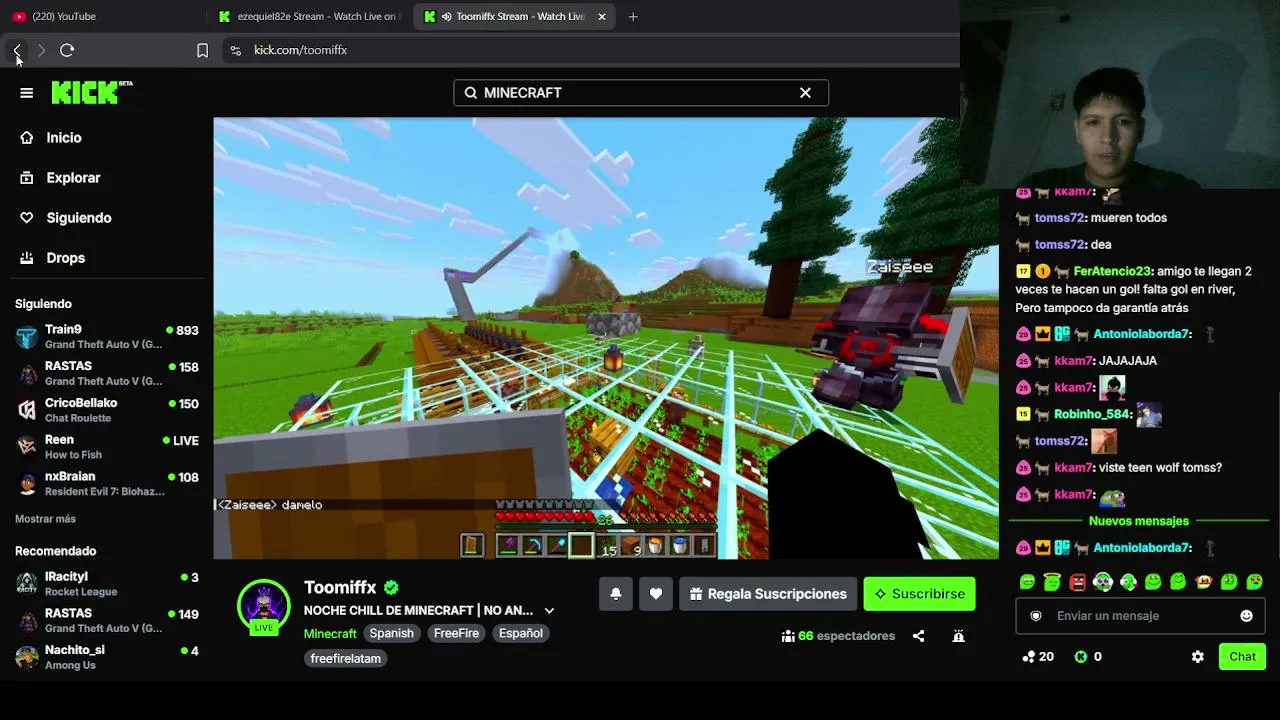The image size is (1280, 720).
Task: Insert the green emote with a halo
Action: pyautogui.click(x=1052, y=582)
